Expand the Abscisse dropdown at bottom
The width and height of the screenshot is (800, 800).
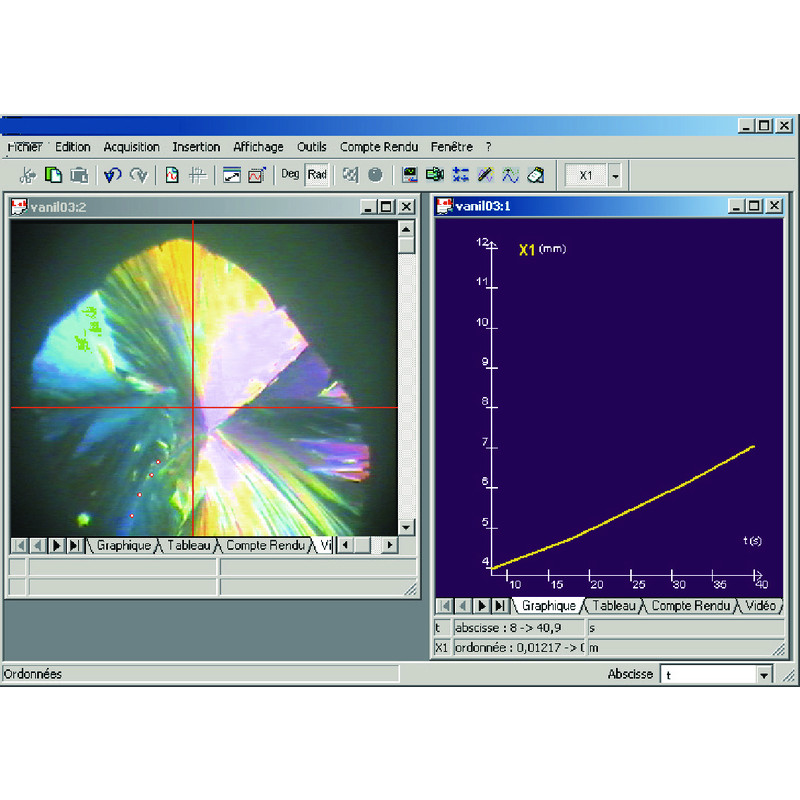tap(765, 675)
